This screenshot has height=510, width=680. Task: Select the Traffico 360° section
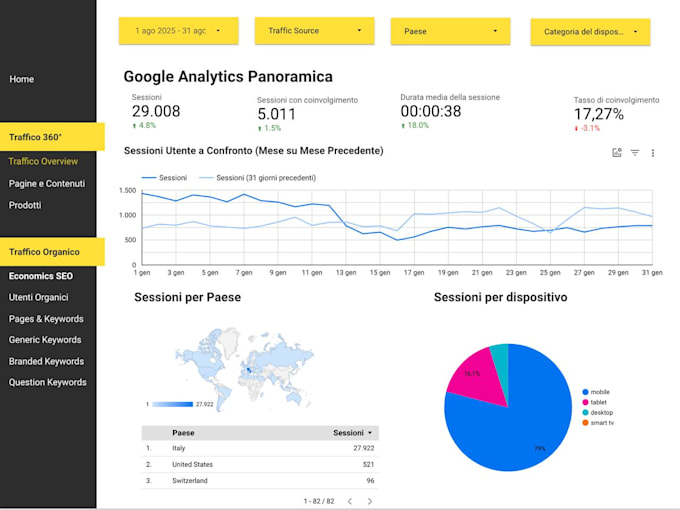(52, 137)
